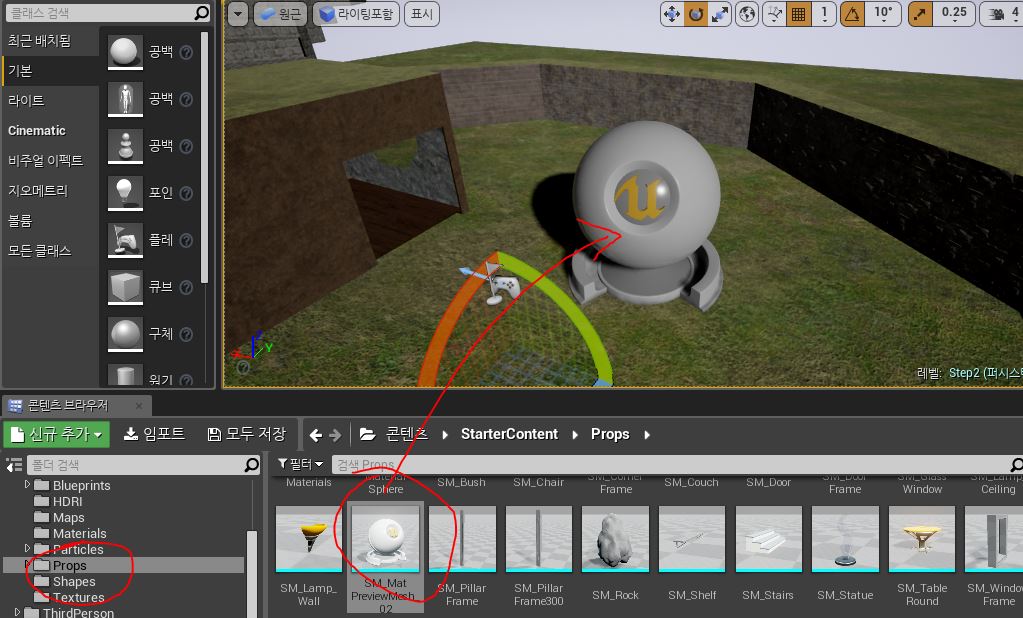This screenshot has height=618, width=1023.
Task: Select the scale gizmo tool
Action: (719, 14)
